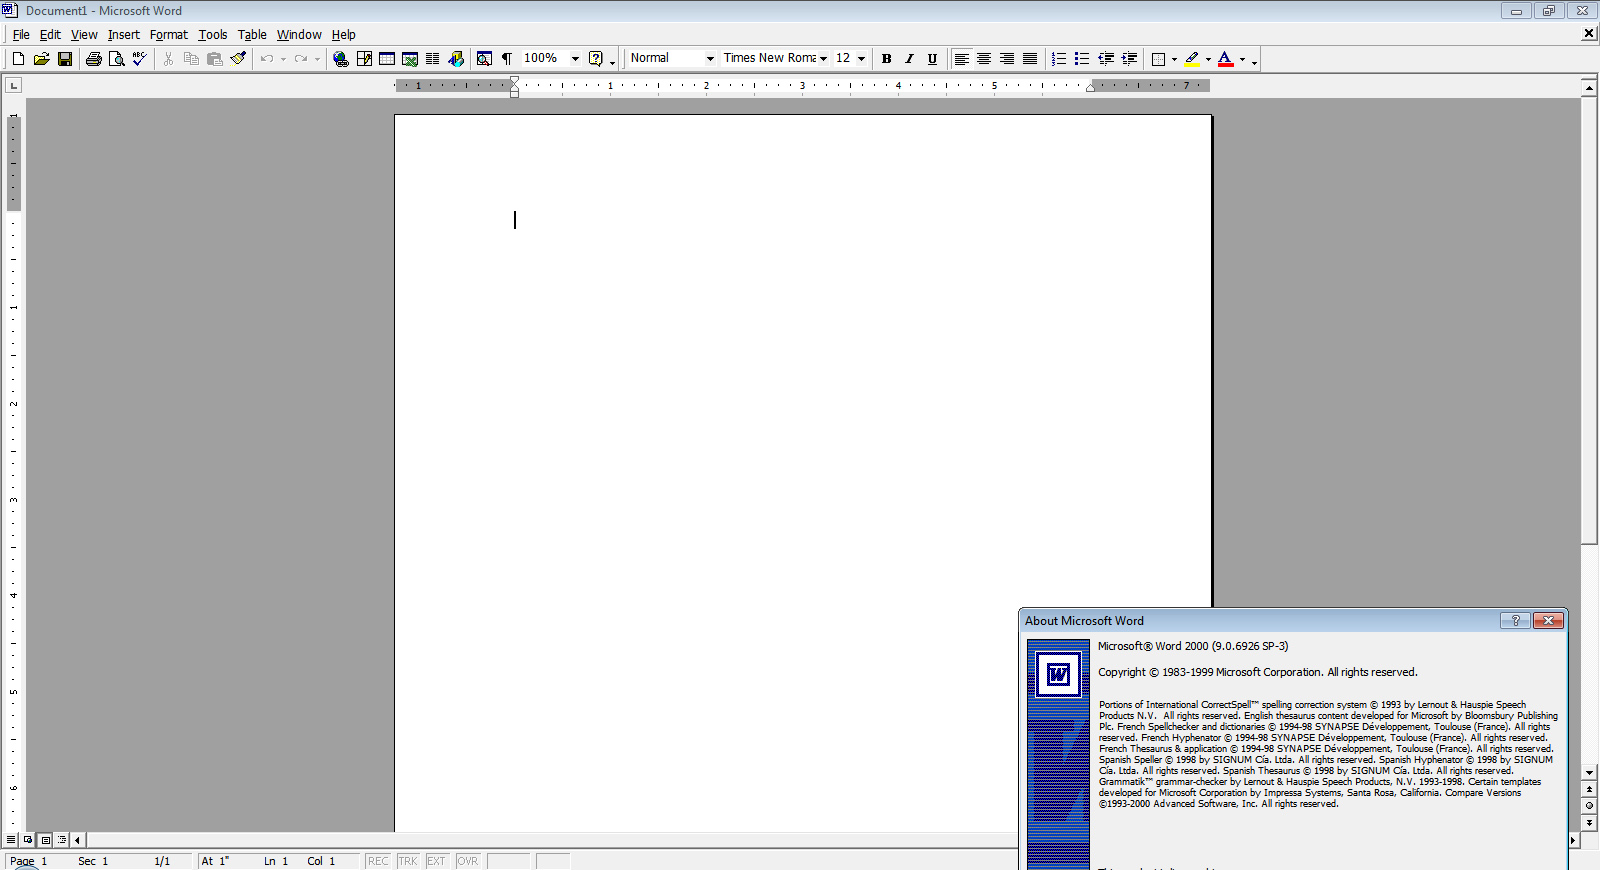
Task: Click the Insert Table icon
Action: click(x=387, y=59)
